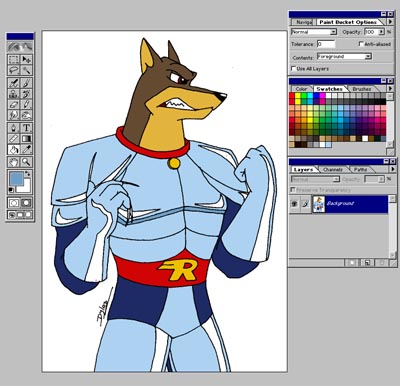This screenshot has height=386, width=400.
Task: Switch to the Color tab
Action: [301, 89]
